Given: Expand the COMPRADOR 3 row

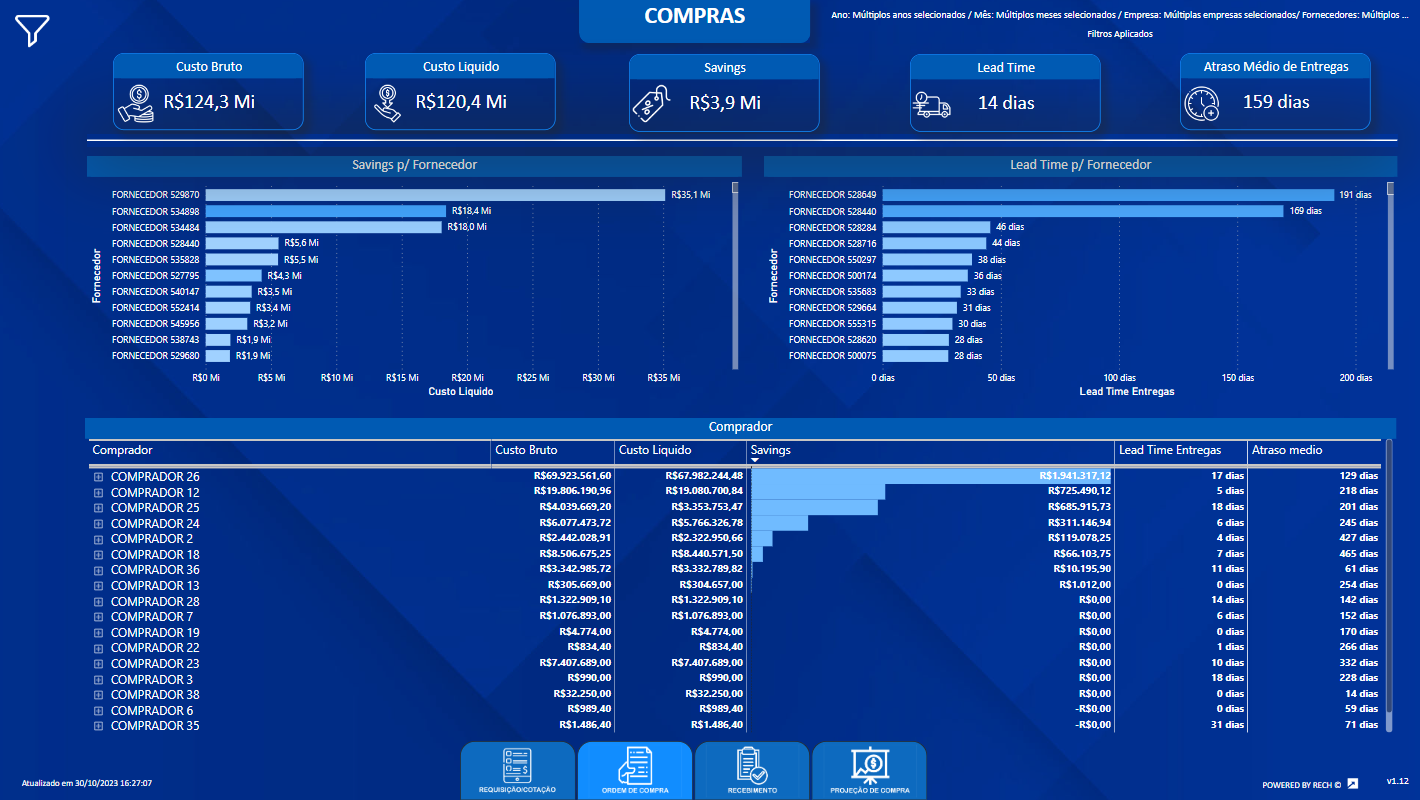Looking at the screenshot, I should (x=99, y=680).
